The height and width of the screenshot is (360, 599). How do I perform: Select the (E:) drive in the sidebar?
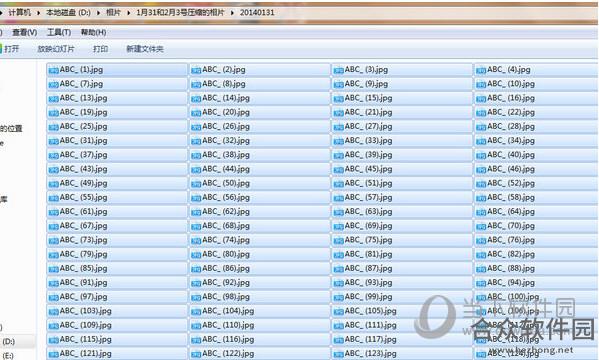click(x=8, y=355)
